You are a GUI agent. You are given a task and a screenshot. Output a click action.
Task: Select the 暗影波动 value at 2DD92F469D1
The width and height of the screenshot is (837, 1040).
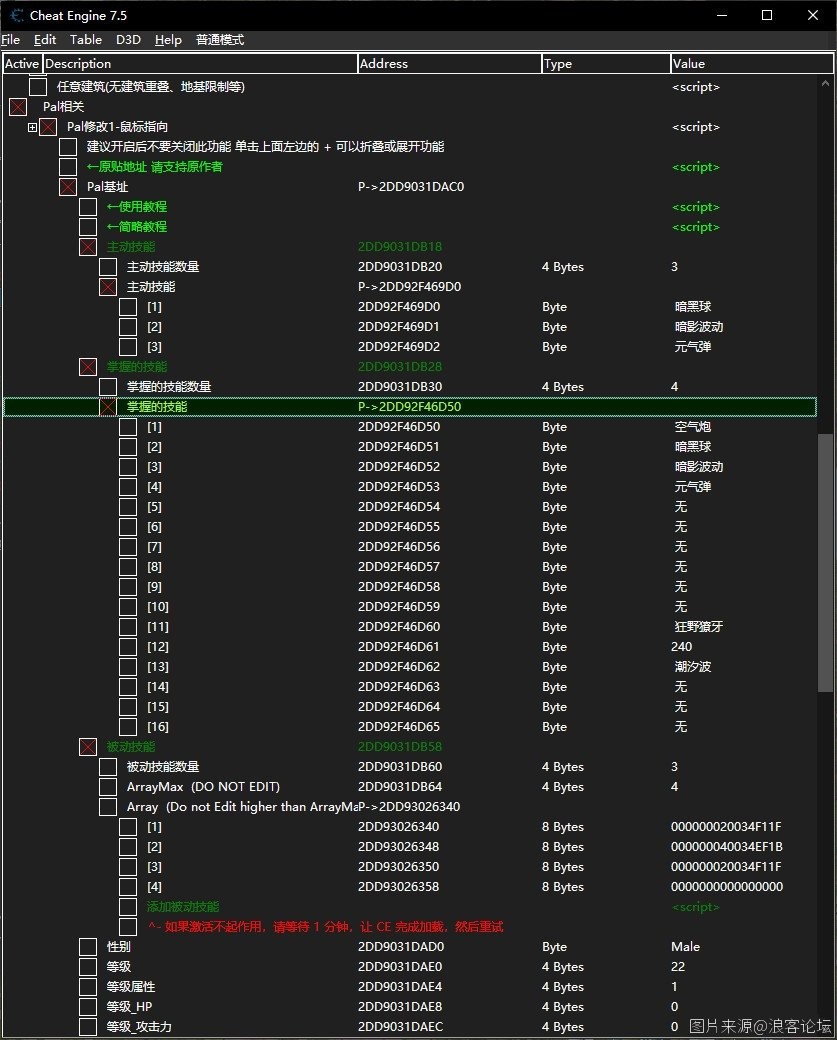tap(698, 326)
